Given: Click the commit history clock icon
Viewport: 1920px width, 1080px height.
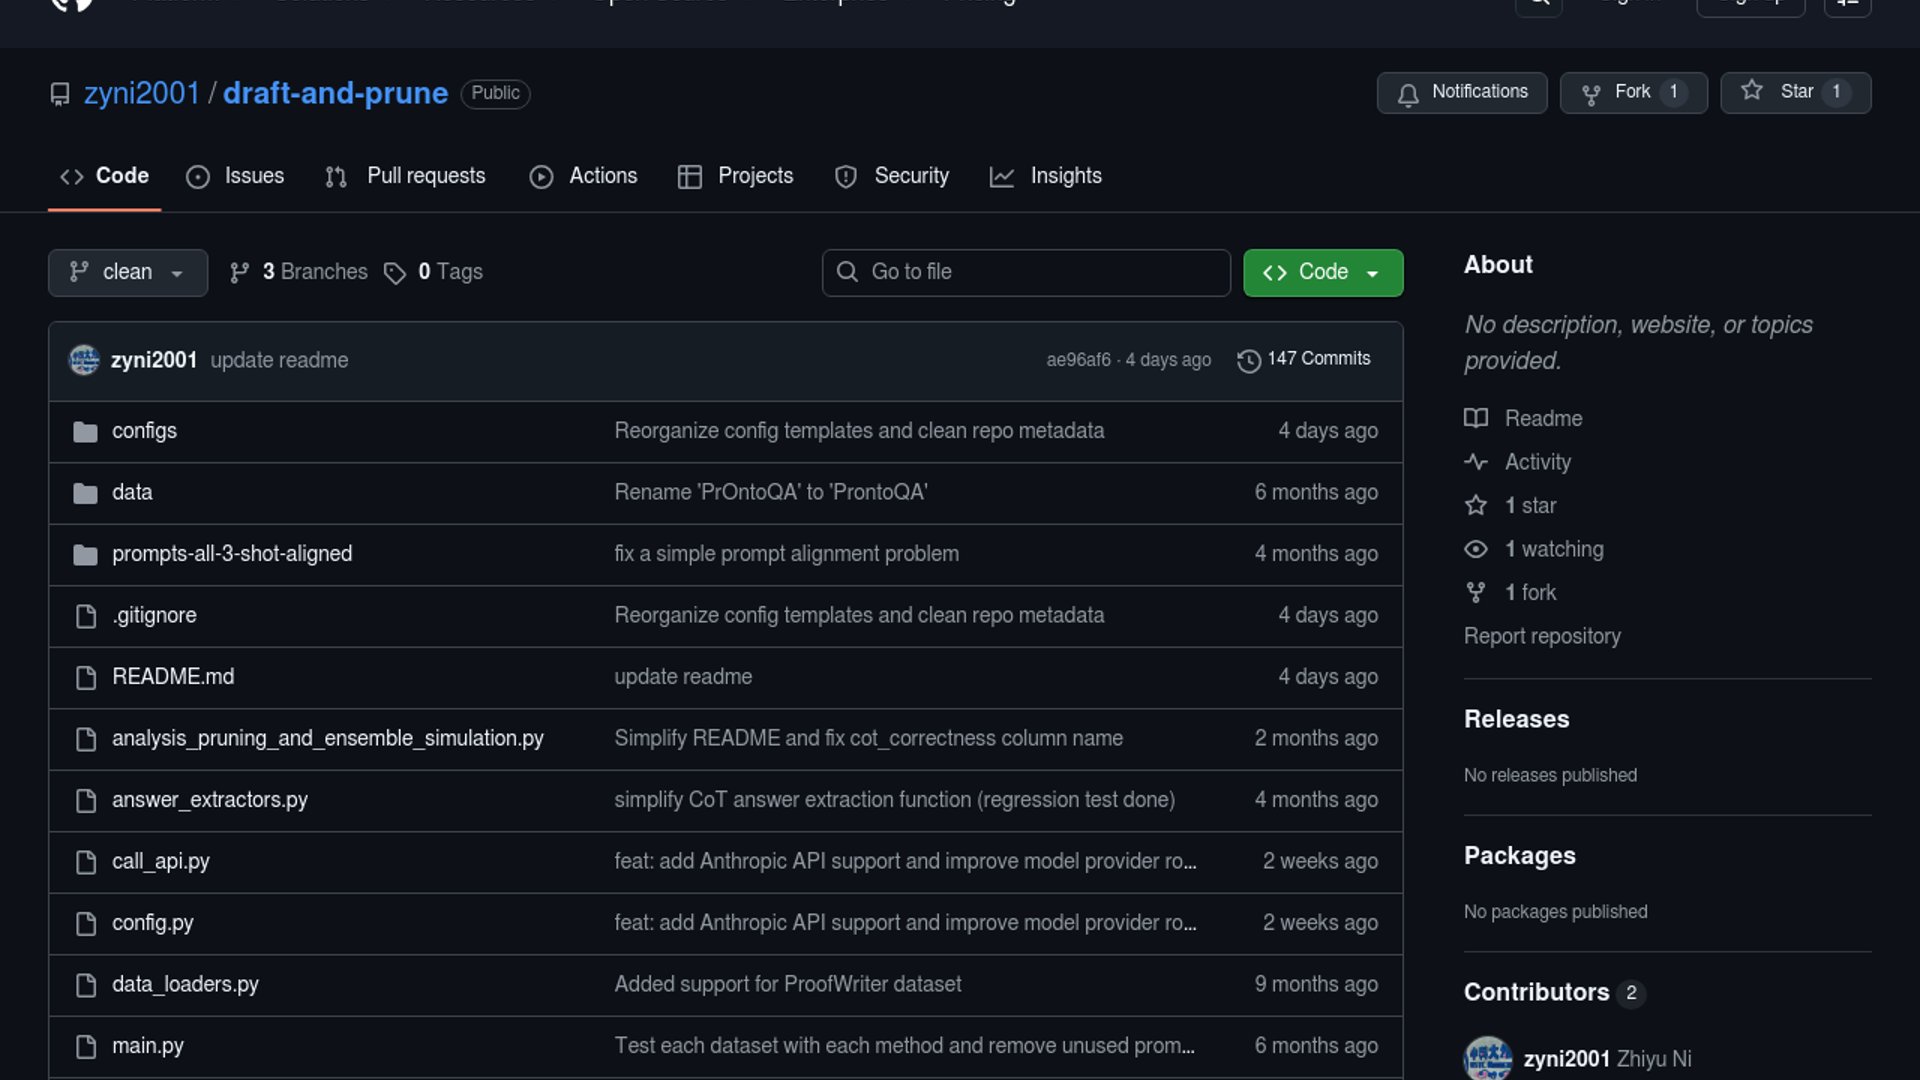Looking at the screenshot, I should pos(1248,360).
